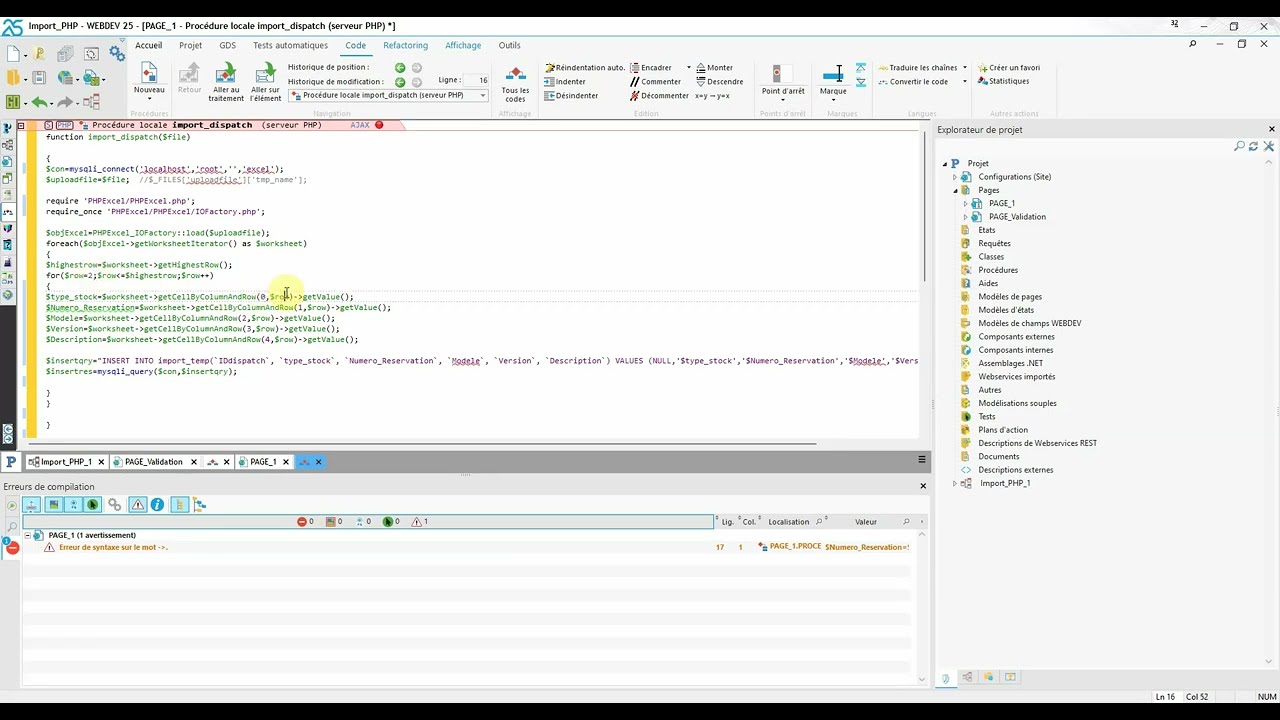
Task: Click the Statistiques button
Action: tap(1003, 81)
